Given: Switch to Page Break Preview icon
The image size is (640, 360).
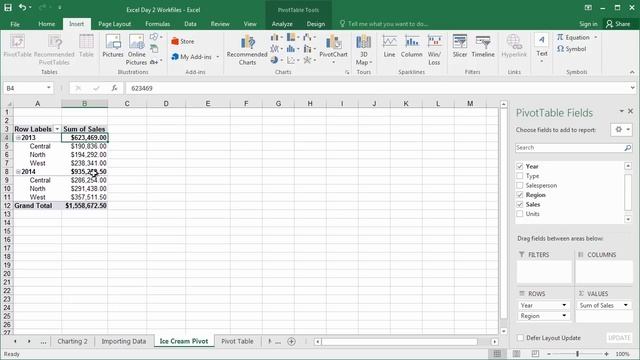Looking at the screenshot, I should (535, 354).
